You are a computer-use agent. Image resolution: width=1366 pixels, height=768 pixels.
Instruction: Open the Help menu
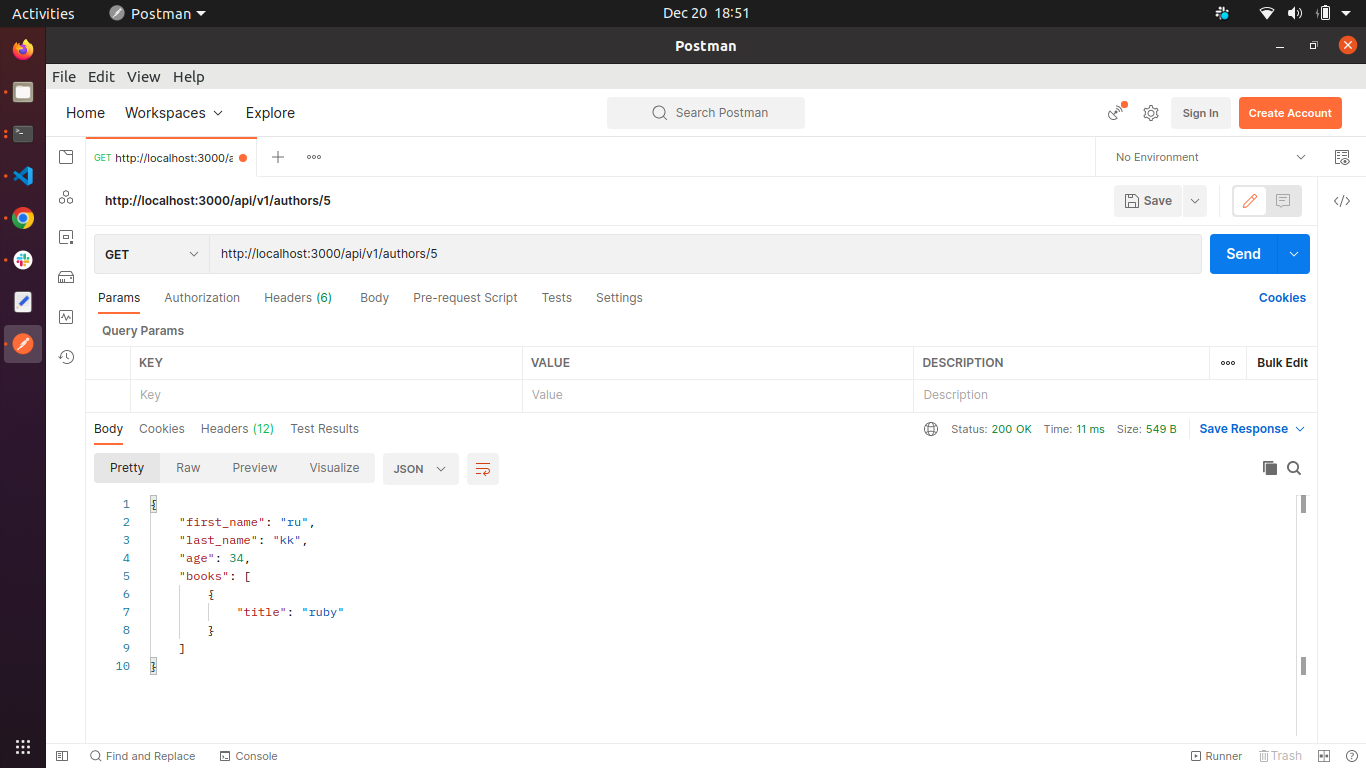pos(189,77)
